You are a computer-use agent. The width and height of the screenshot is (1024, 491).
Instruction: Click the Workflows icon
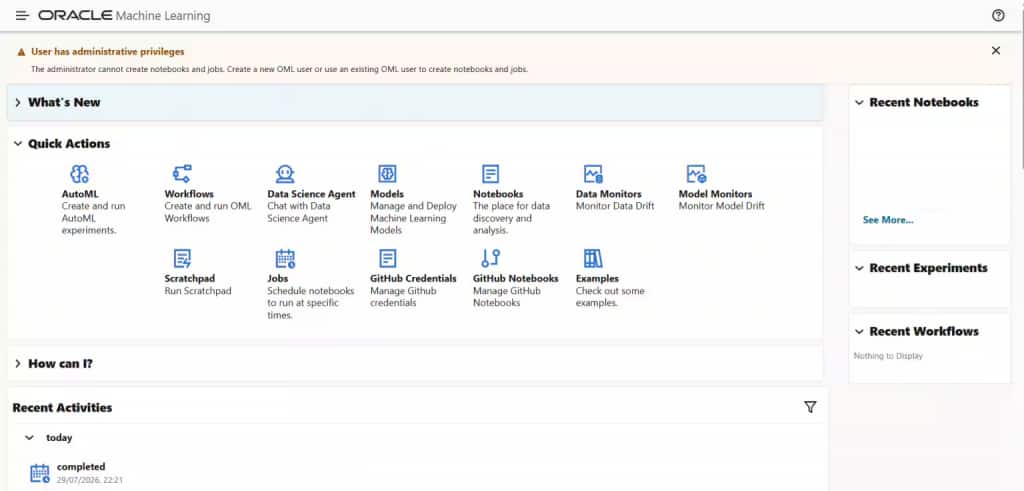pos(182,174)
